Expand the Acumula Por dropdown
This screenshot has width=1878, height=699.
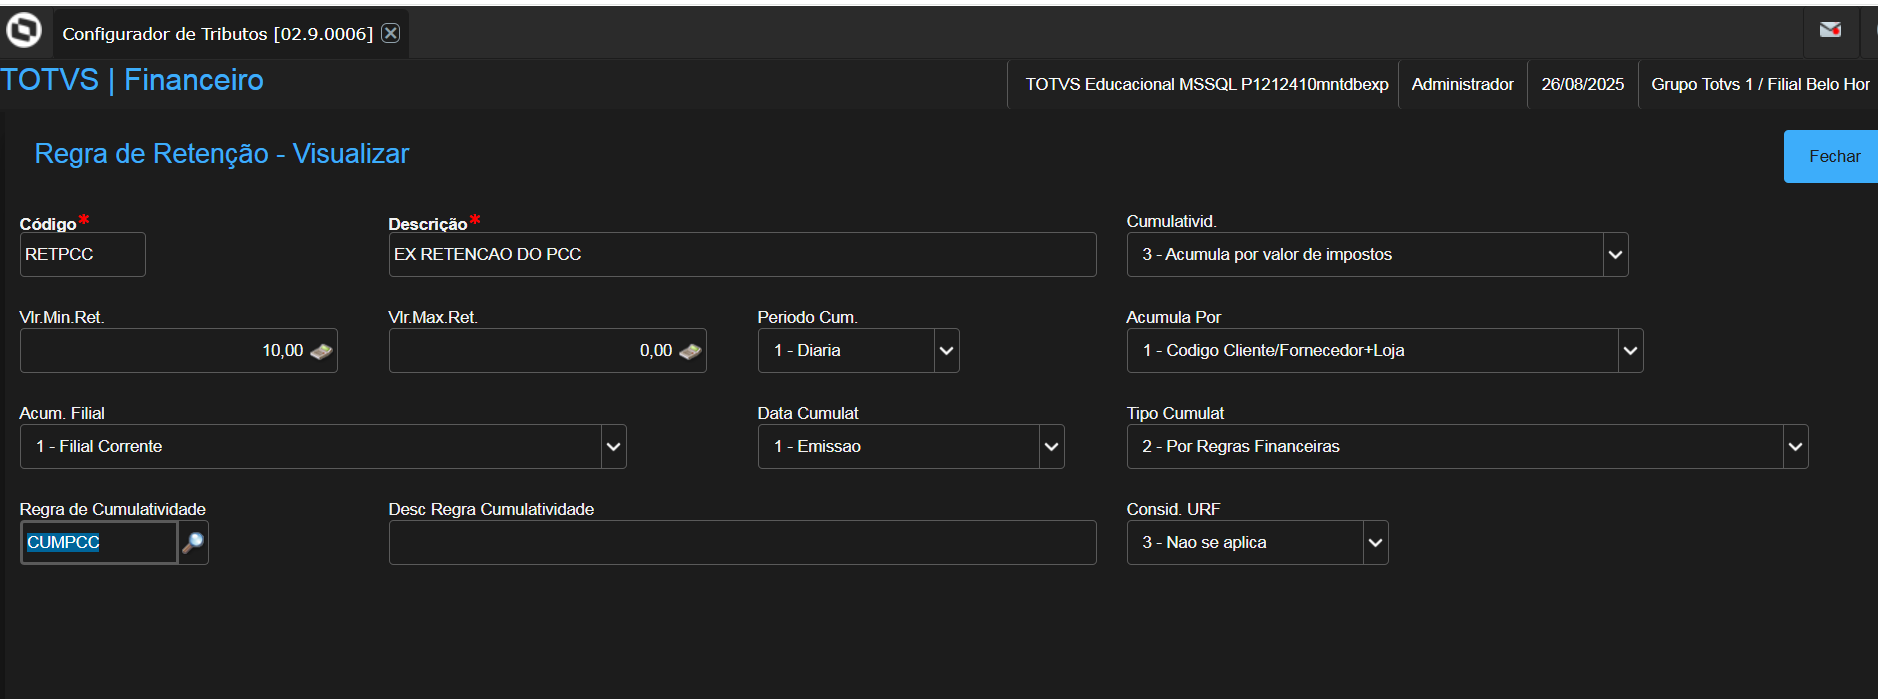pyautogui.click(x=1630, y=351)
